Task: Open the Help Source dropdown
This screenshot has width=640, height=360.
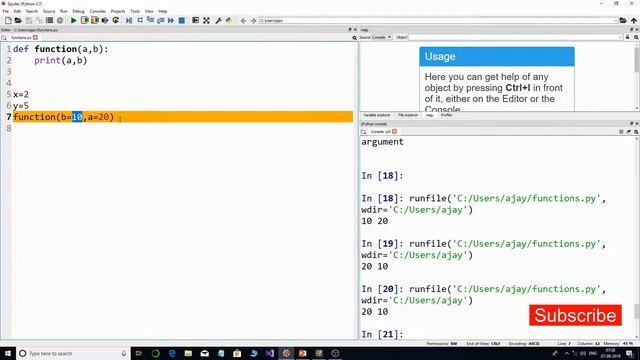Action: coord(382,38)
